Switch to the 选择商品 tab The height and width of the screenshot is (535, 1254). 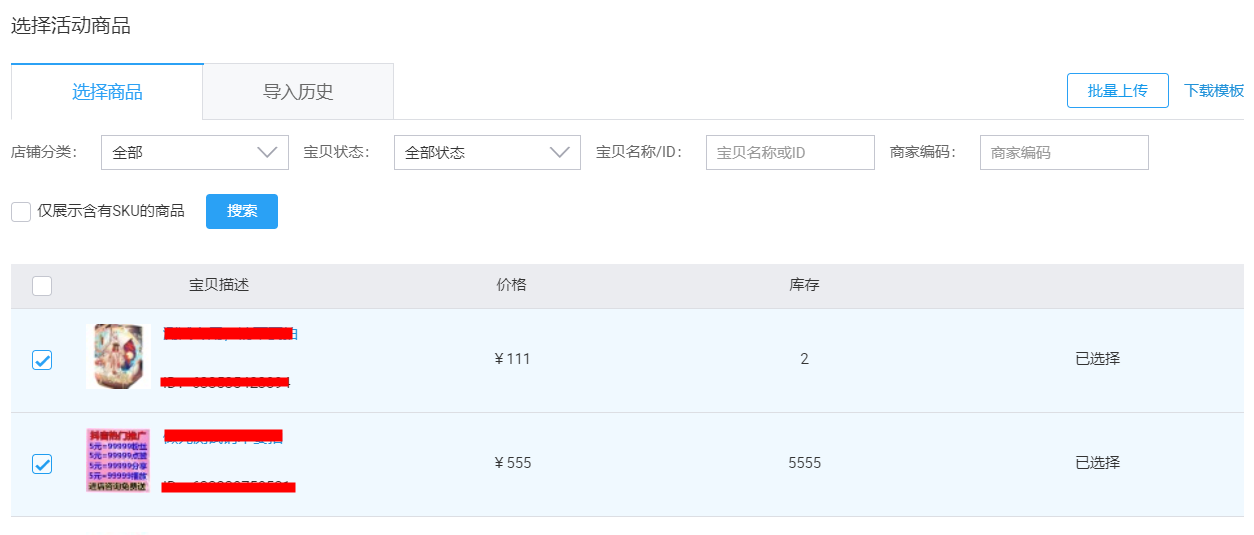click(107, 92)
